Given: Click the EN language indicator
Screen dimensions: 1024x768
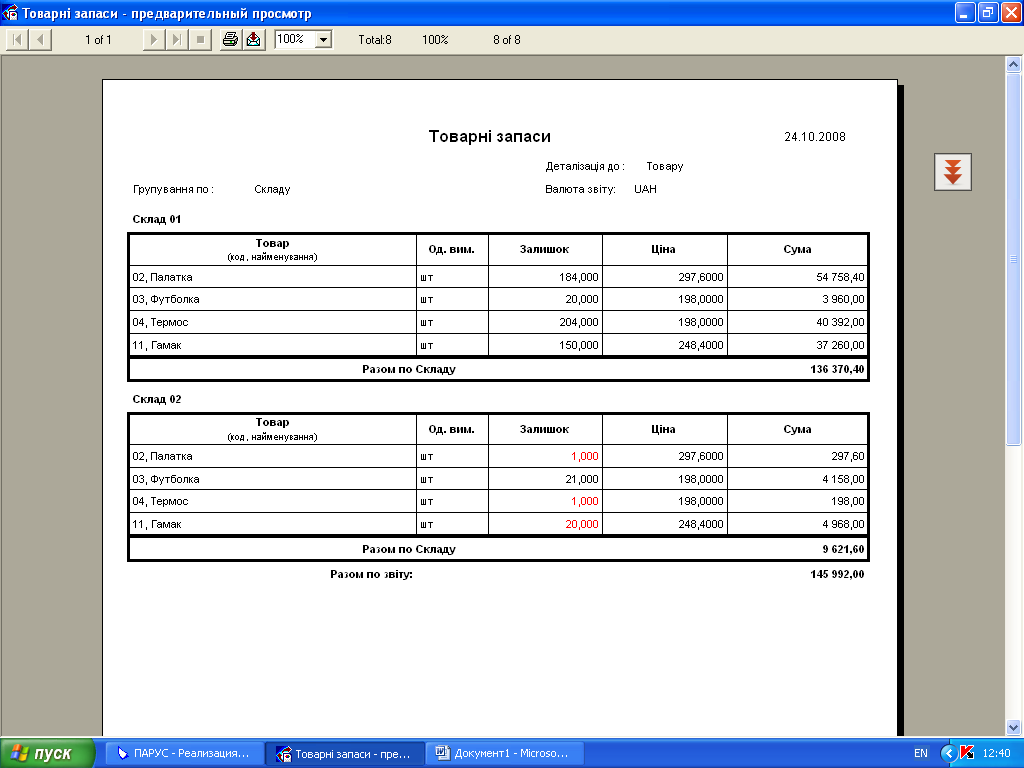Looking at the screenshot, I should click(921, 753).
